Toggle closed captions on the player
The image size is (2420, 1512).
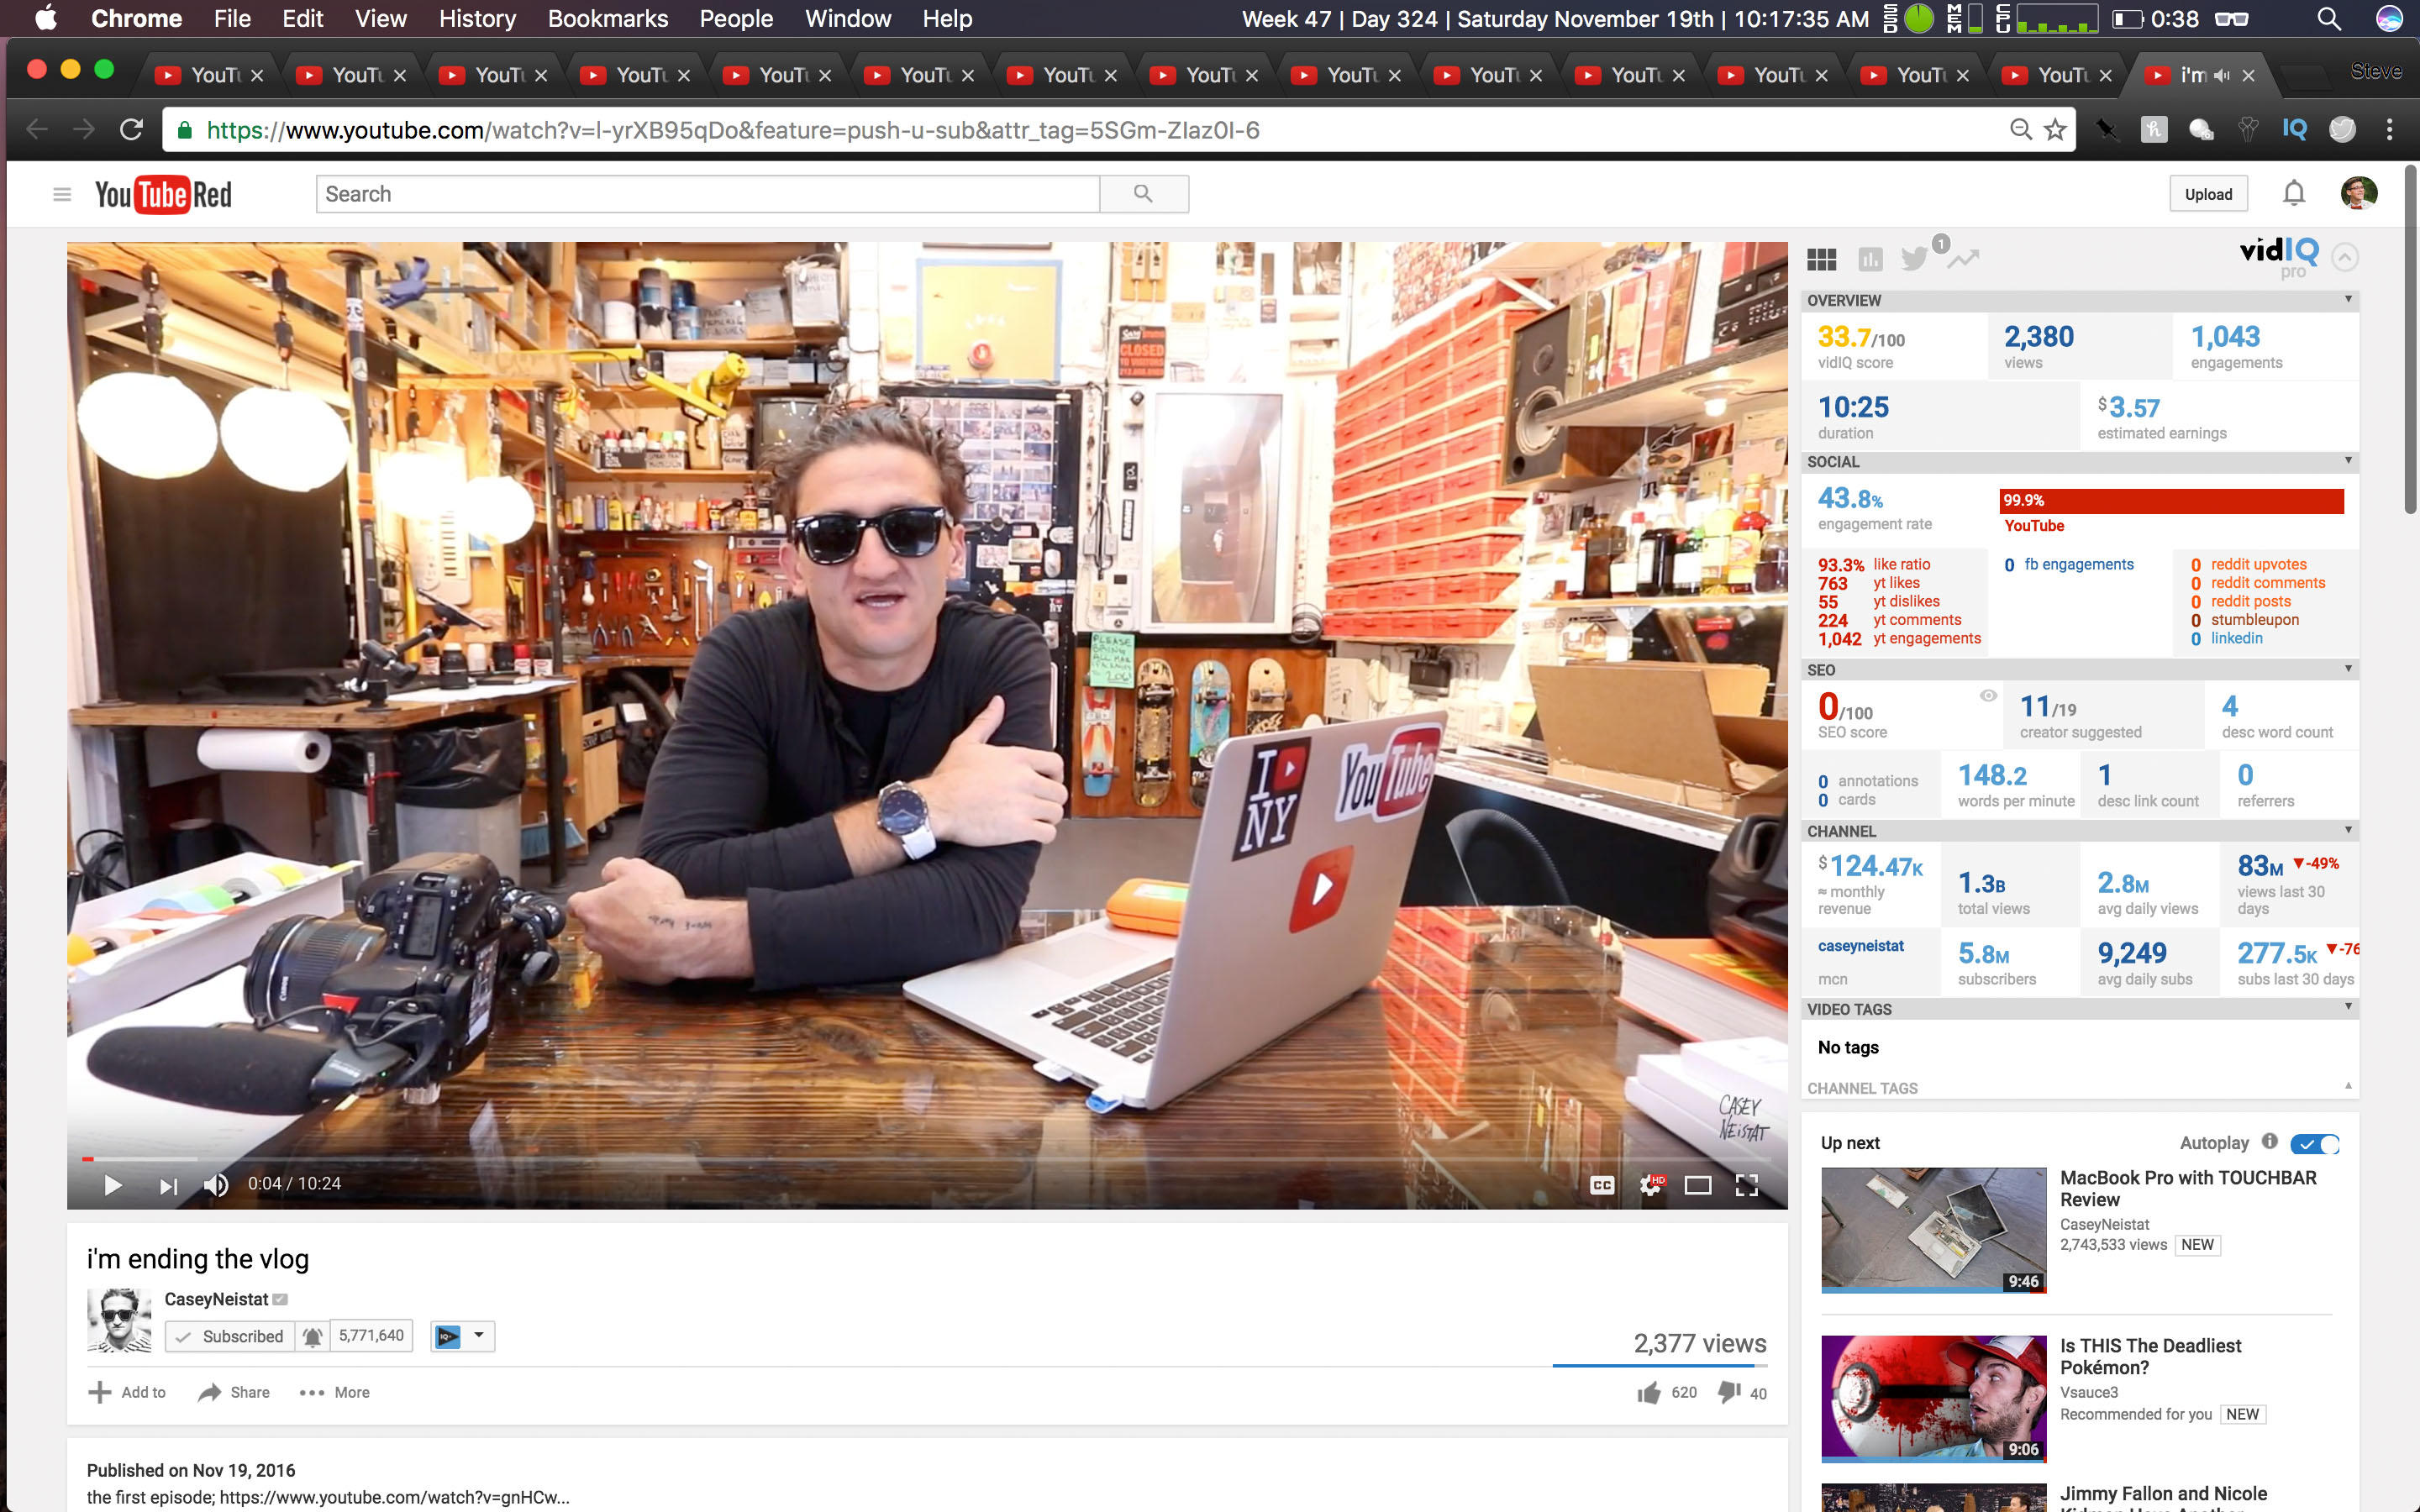pyautogui.click(x=1602, y=1185)
